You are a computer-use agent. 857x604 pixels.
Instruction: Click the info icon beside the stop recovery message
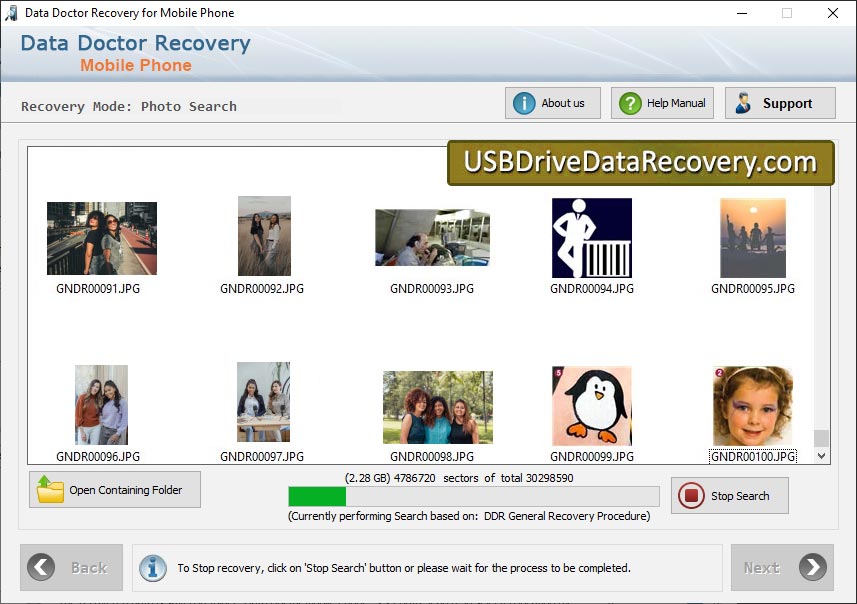(152, 567)
